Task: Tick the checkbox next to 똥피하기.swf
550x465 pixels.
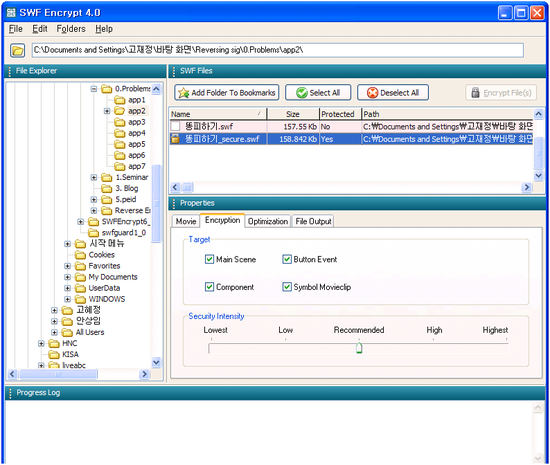Action: tap(175, 126)
